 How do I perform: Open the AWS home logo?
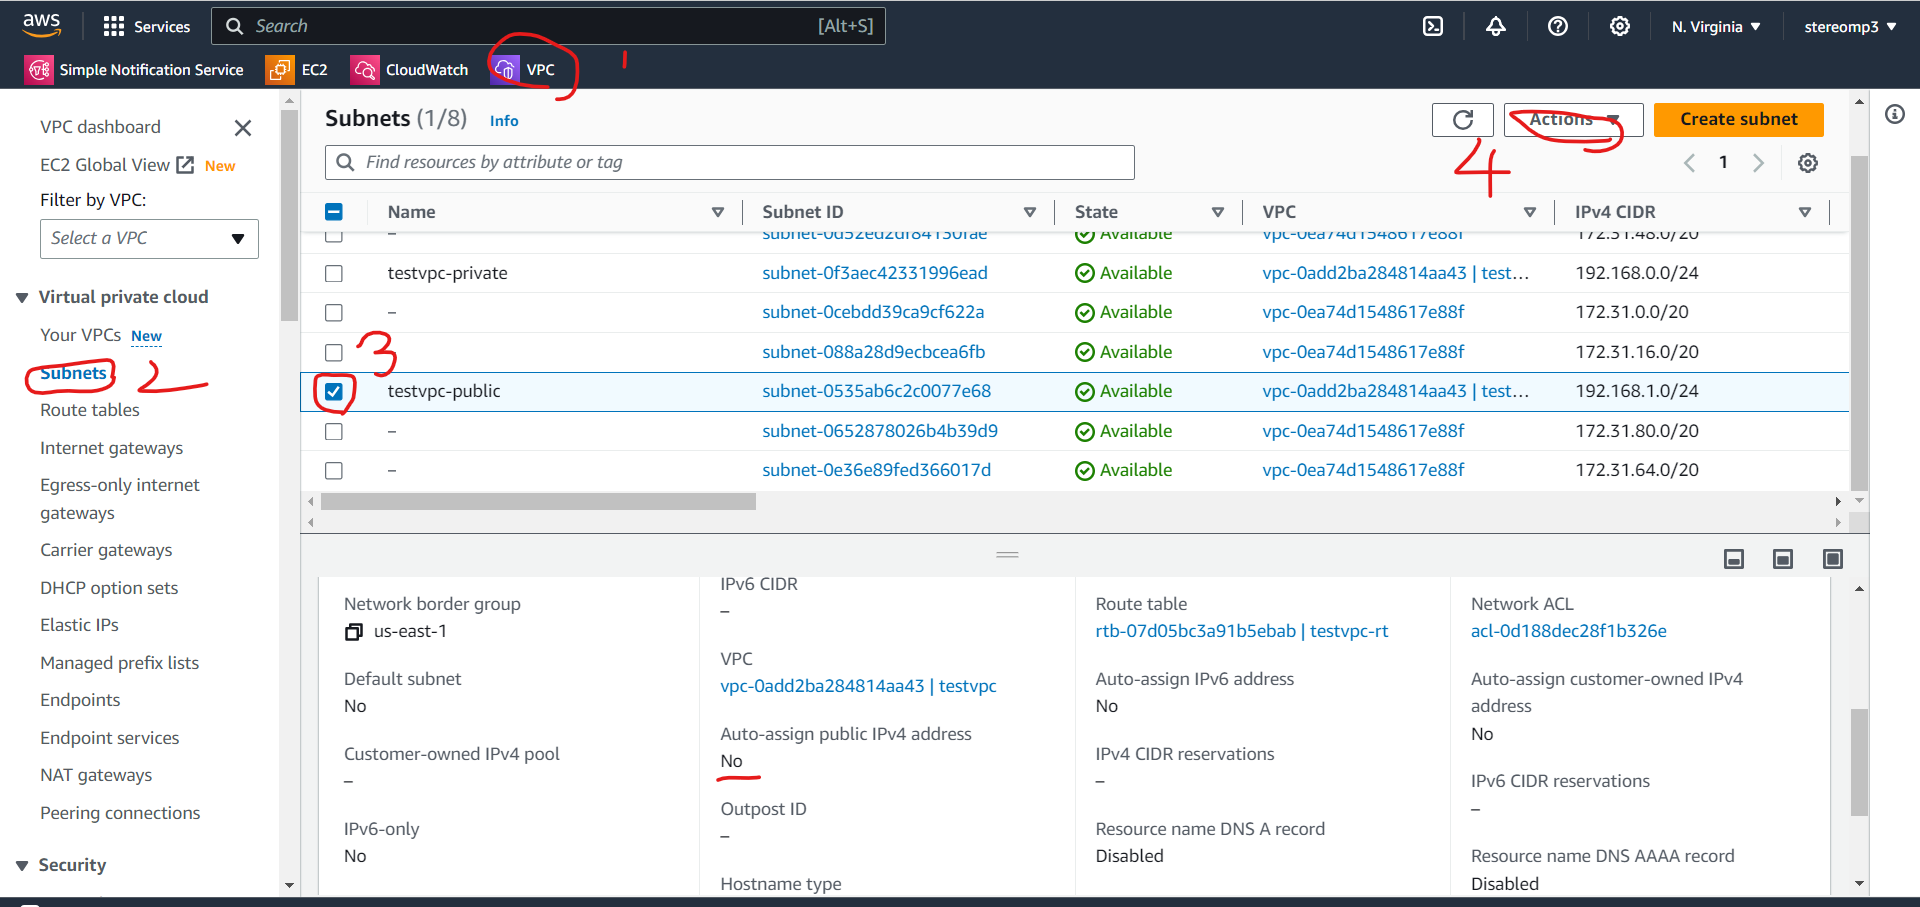[42, 25]
